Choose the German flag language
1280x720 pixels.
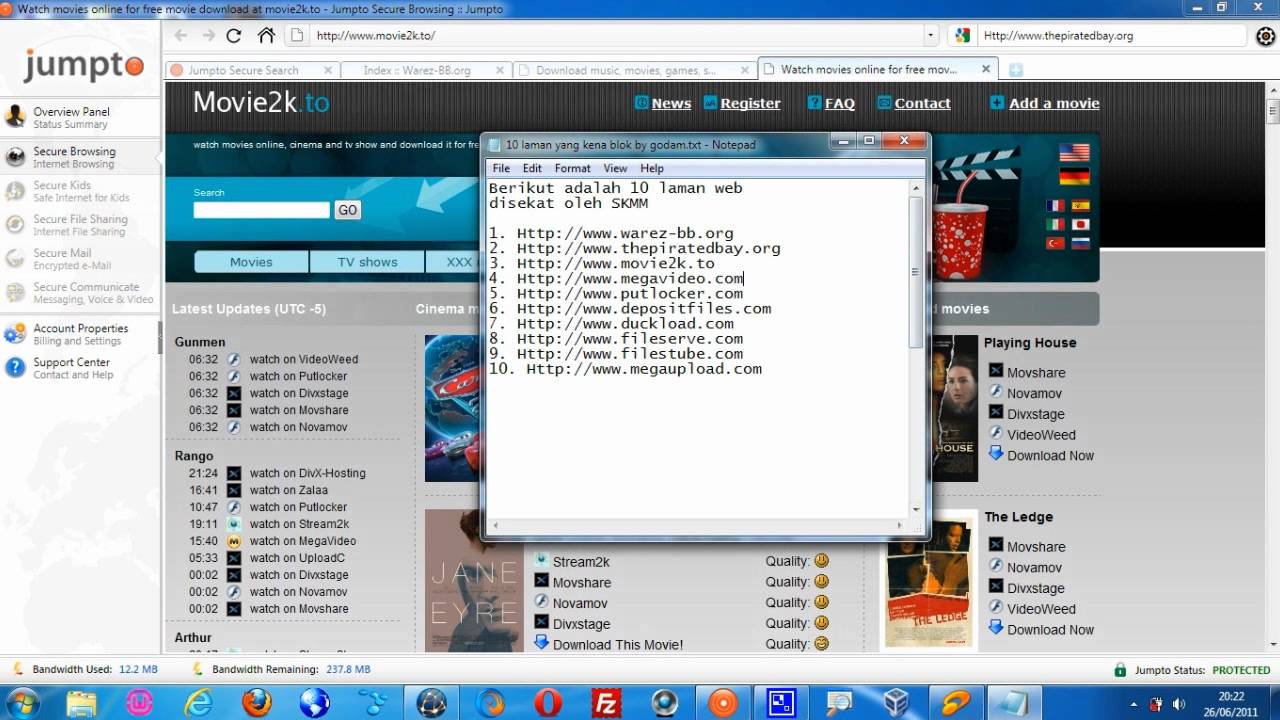point(1074,176)
